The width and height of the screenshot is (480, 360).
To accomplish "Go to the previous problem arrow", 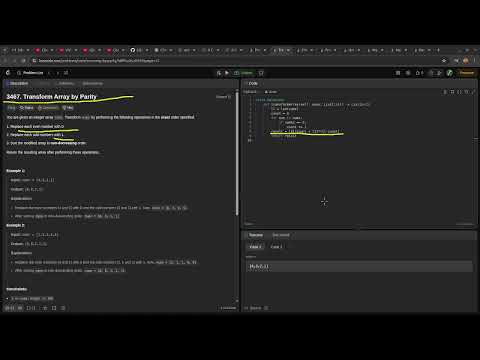I will point(49,73).
